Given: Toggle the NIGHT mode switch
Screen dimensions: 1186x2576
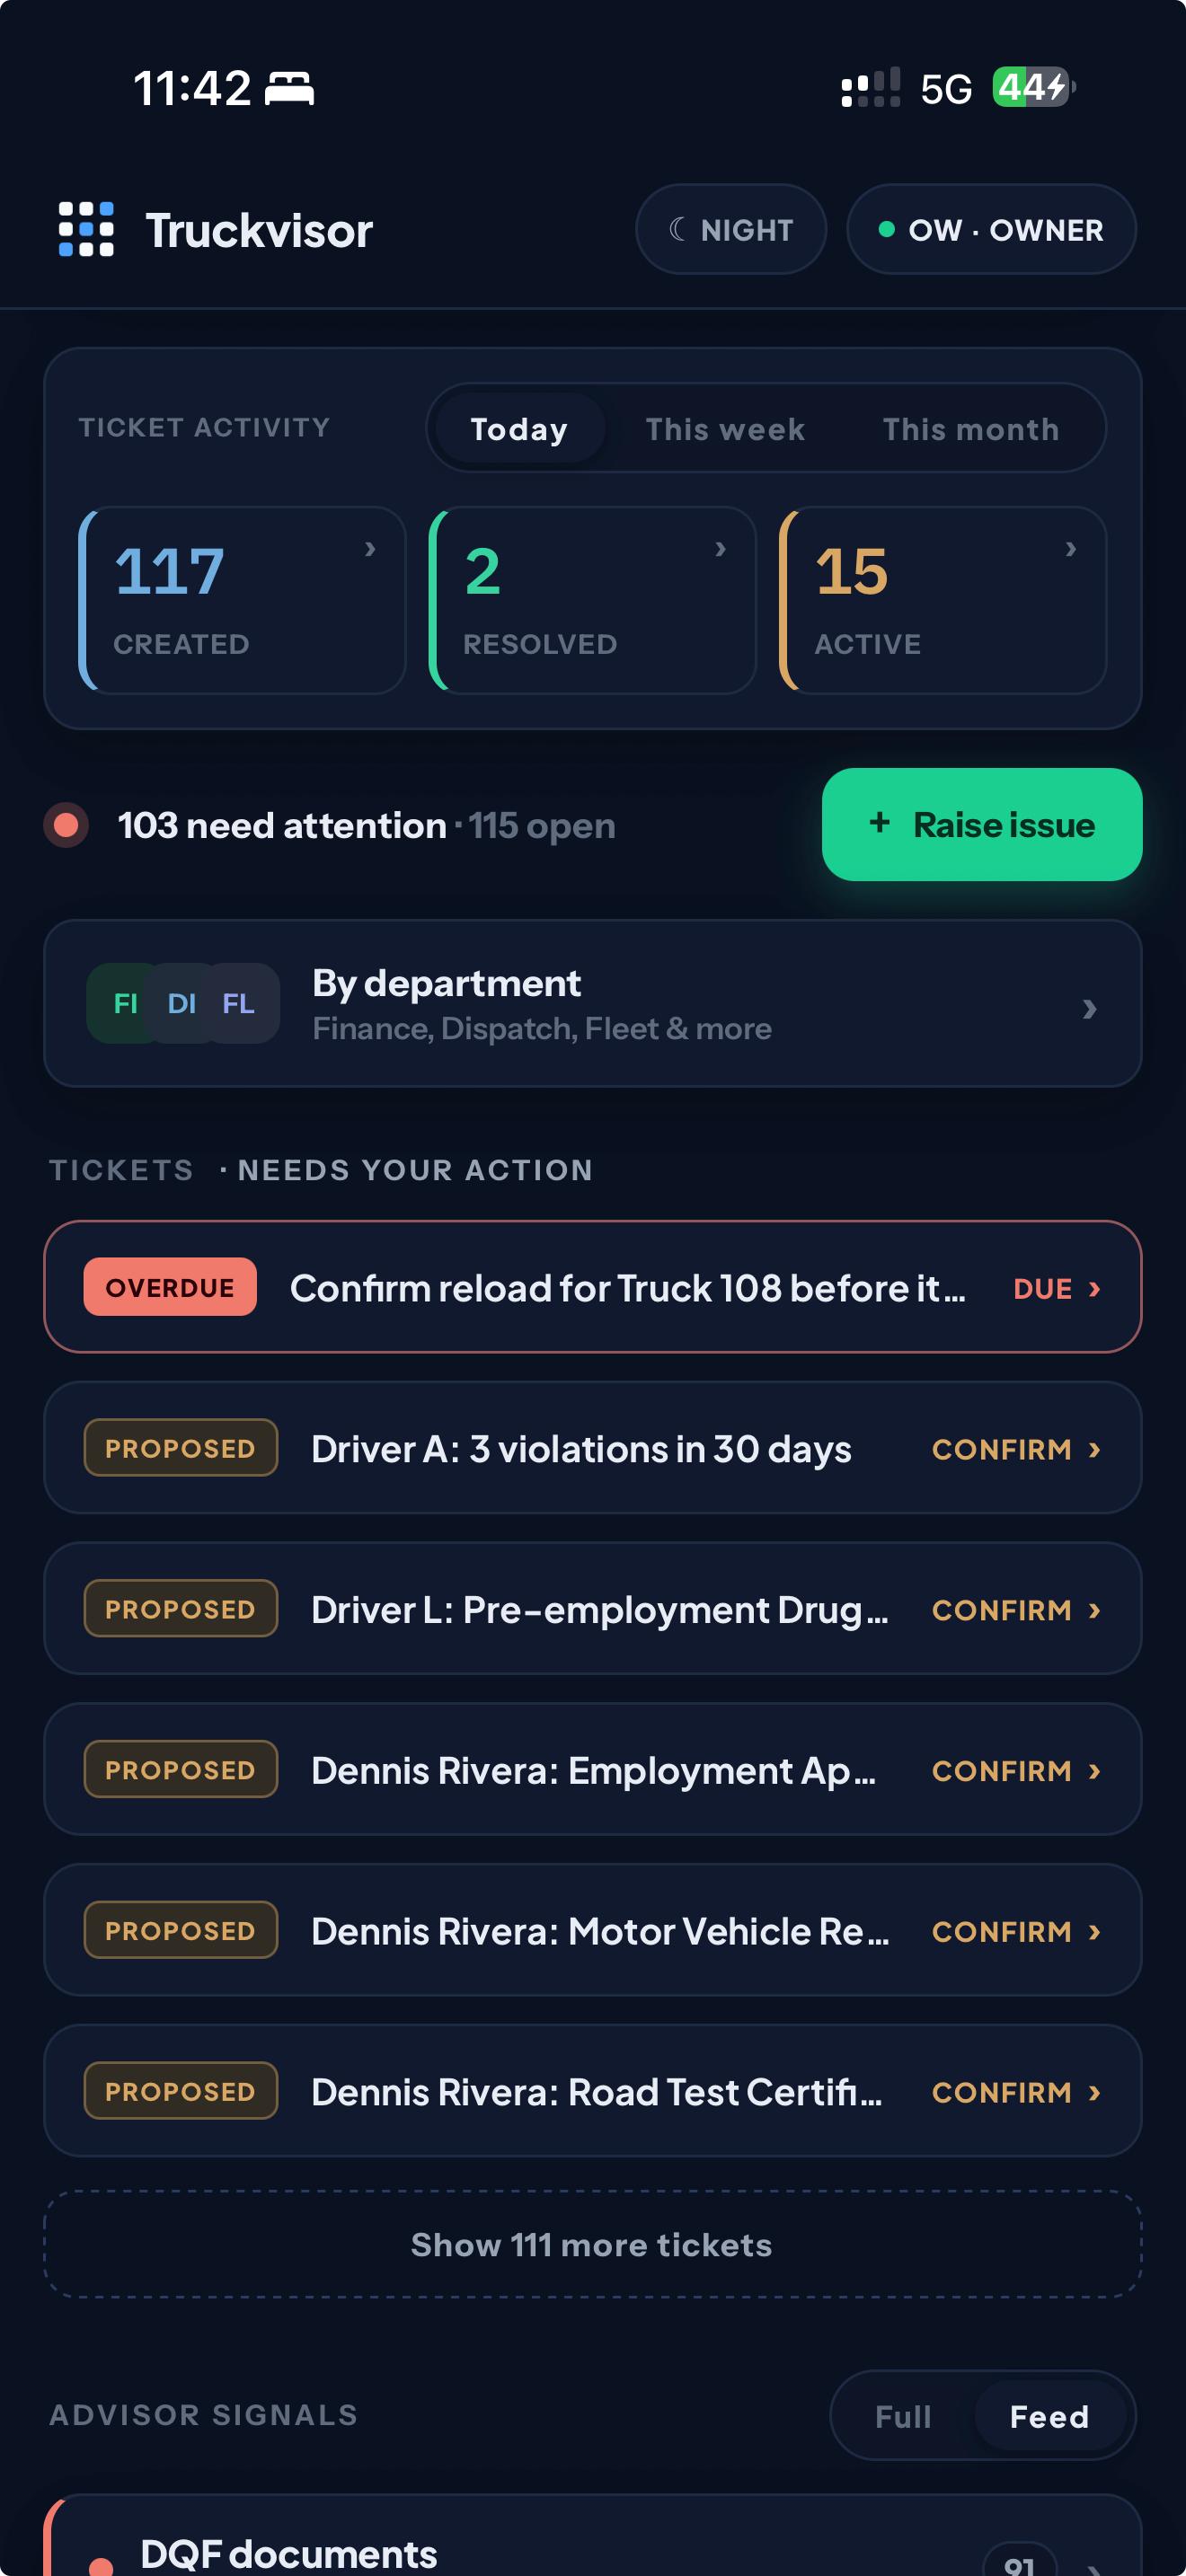Looking at the screenshot, I should point(731,229).
